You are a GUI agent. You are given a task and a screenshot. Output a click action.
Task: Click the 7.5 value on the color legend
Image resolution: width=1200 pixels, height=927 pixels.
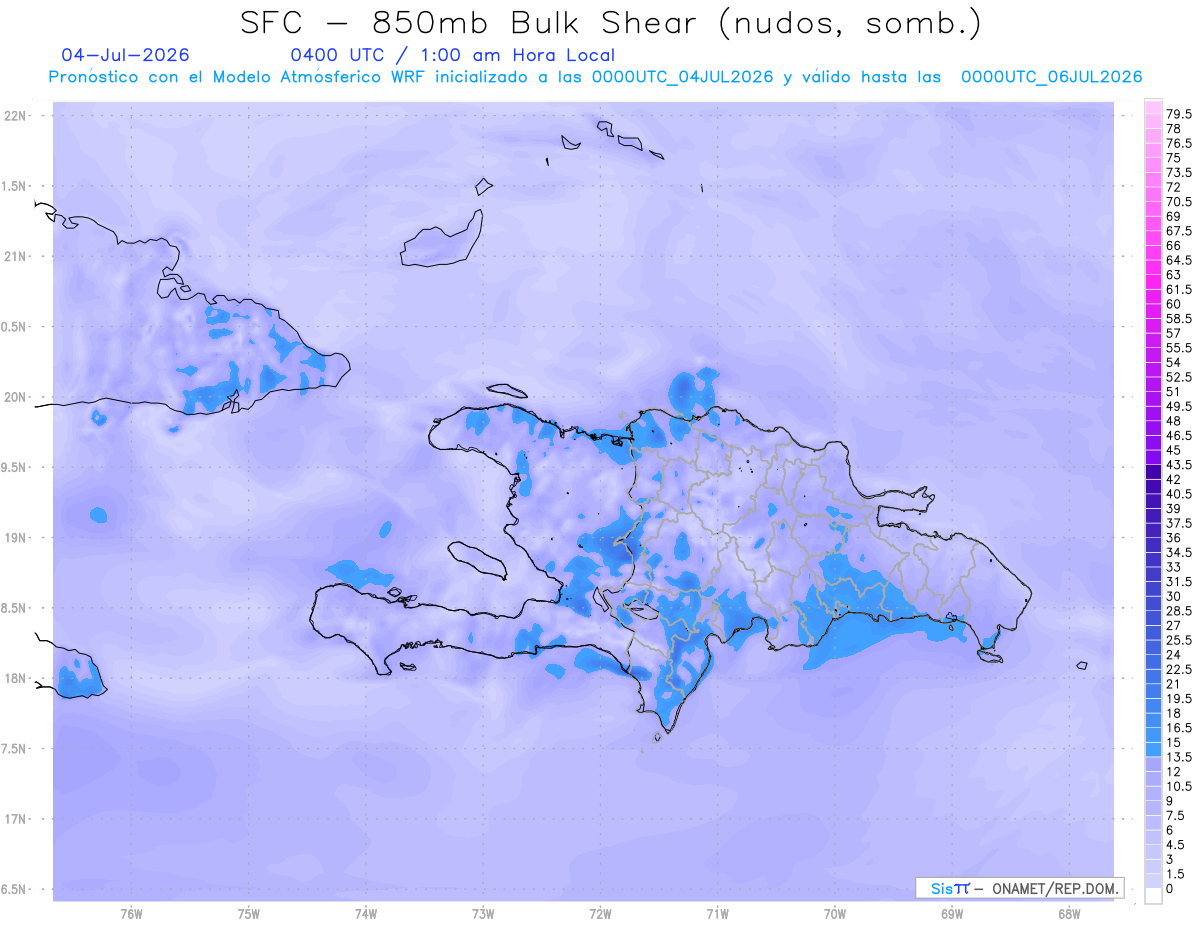(1177, 815)
